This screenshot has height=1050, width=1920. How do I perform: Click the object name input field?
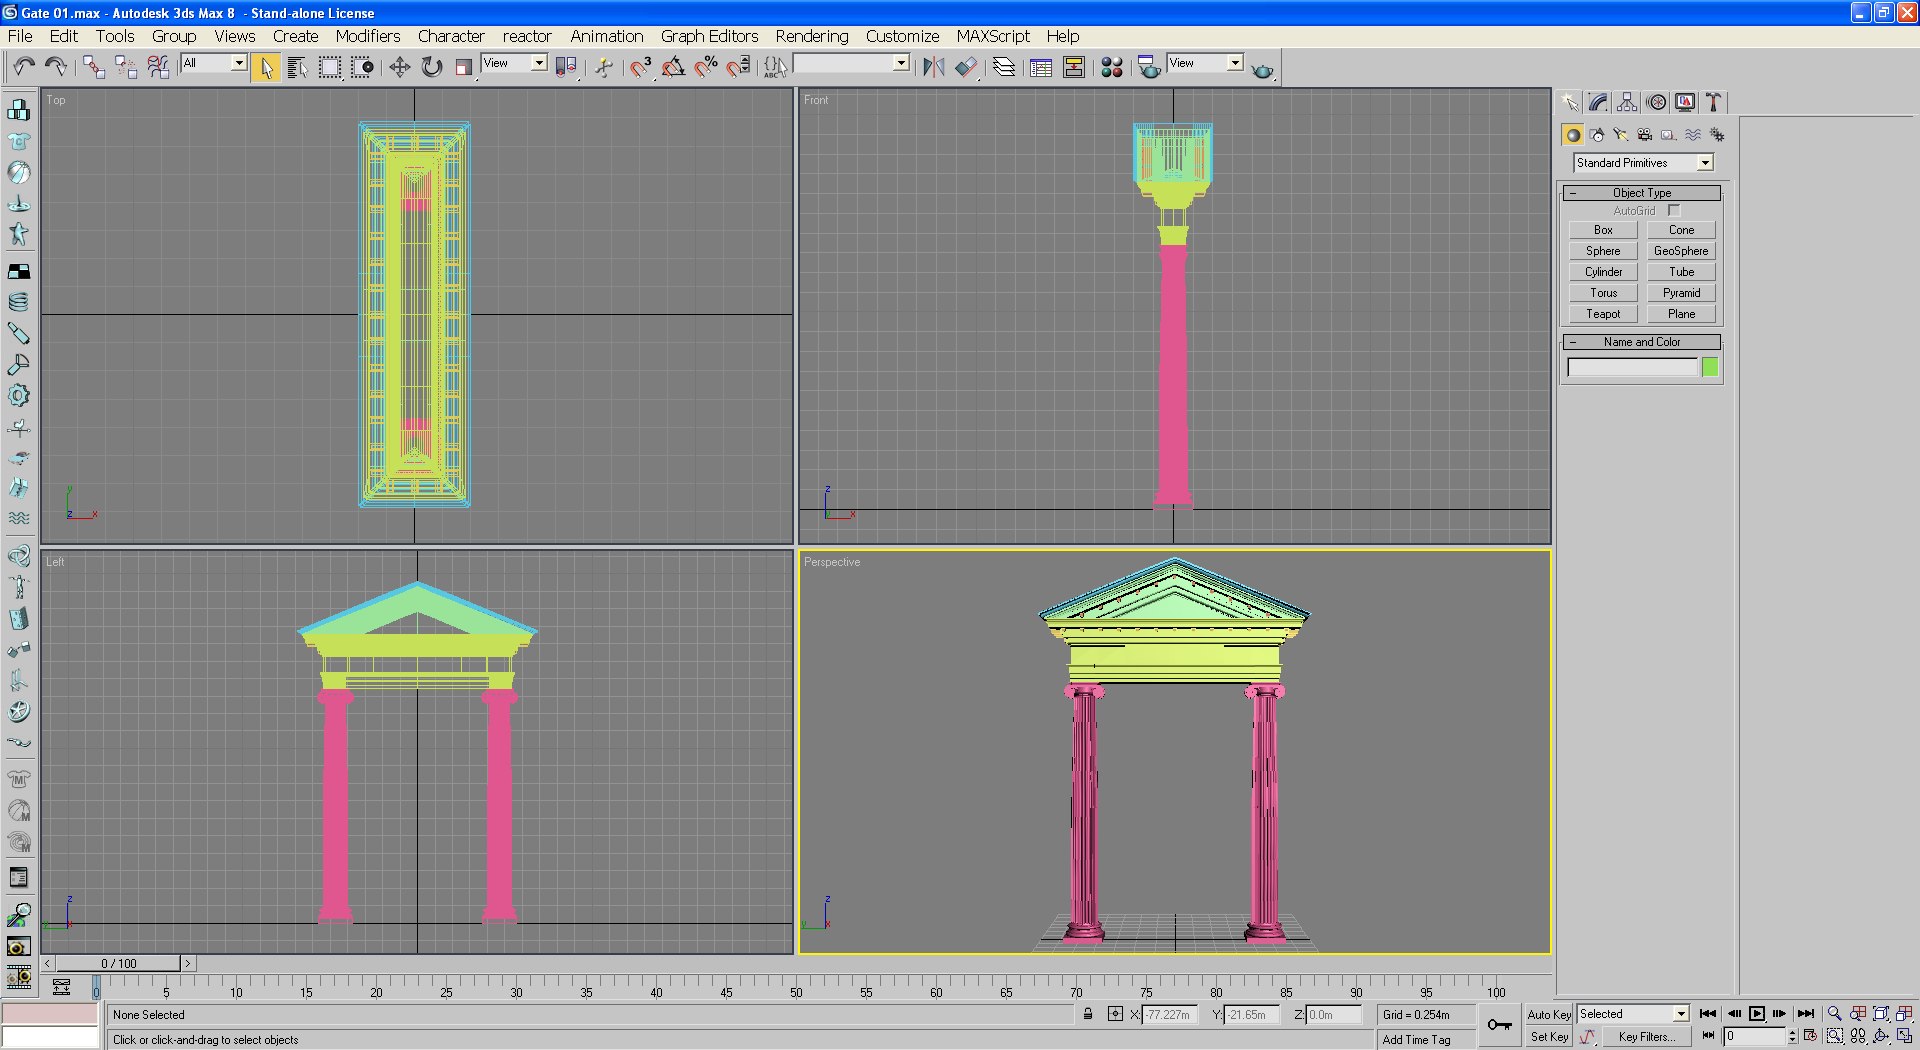[x=1632, y=367]
